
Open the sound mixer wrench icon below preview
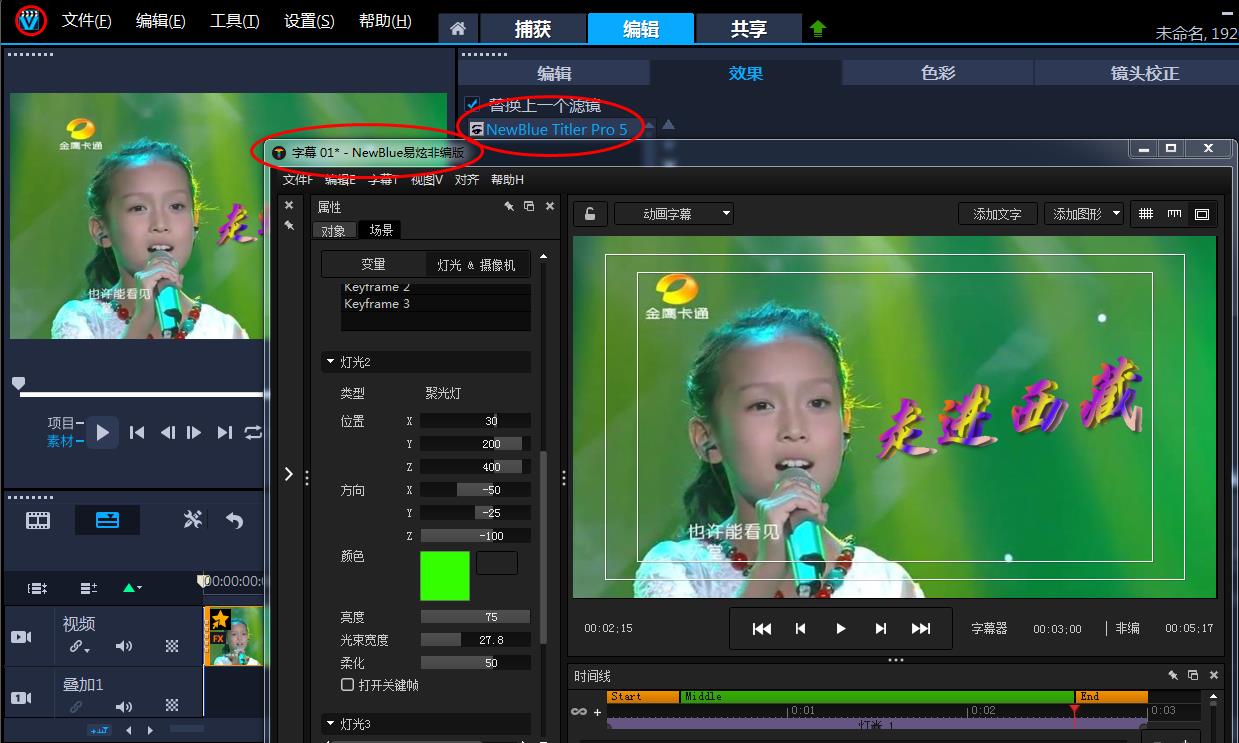tap(192, 519)
